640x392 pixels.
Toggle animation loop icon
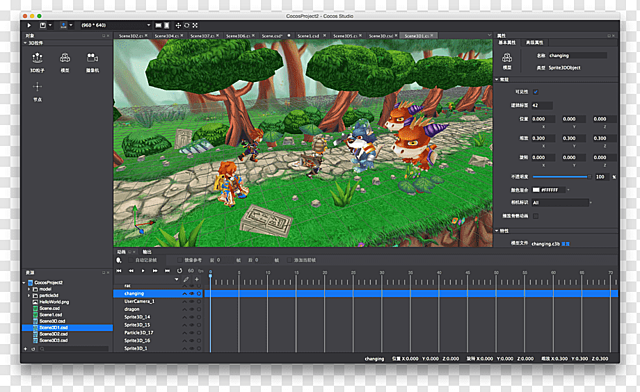180,271
